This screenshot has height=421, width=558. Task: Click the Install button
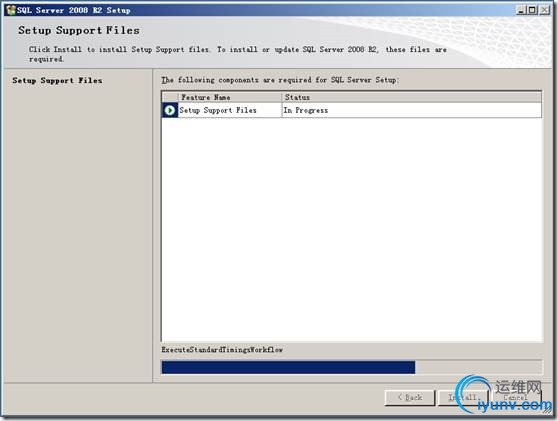pyautogui.click(x=463, y=398)
